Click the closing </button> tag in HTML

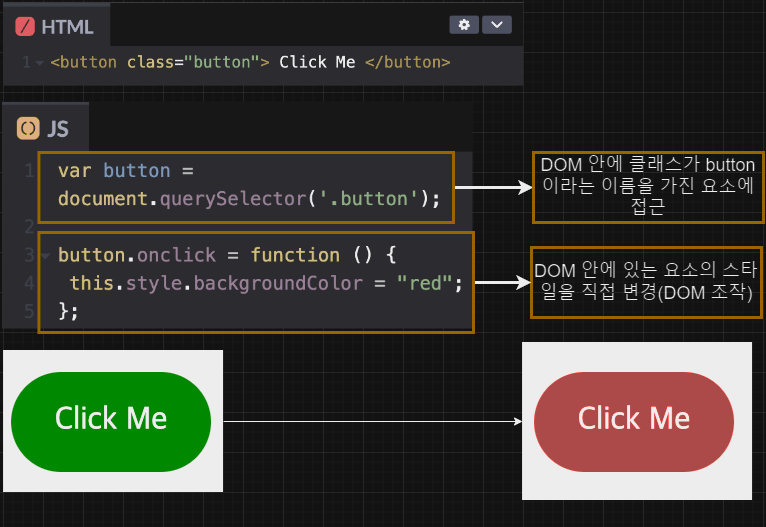tap(407, 63)
